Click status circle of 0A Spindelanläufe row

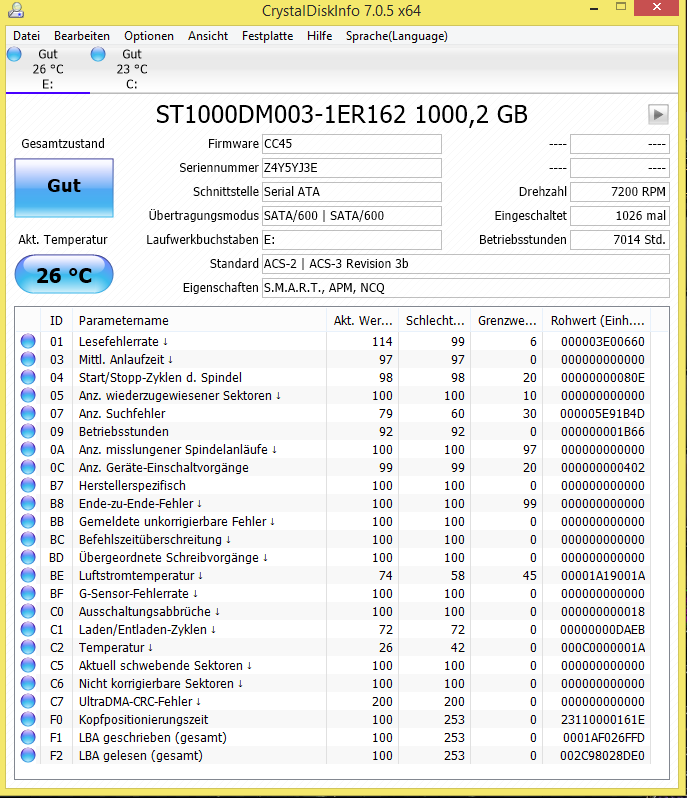[x=28, y=449]
